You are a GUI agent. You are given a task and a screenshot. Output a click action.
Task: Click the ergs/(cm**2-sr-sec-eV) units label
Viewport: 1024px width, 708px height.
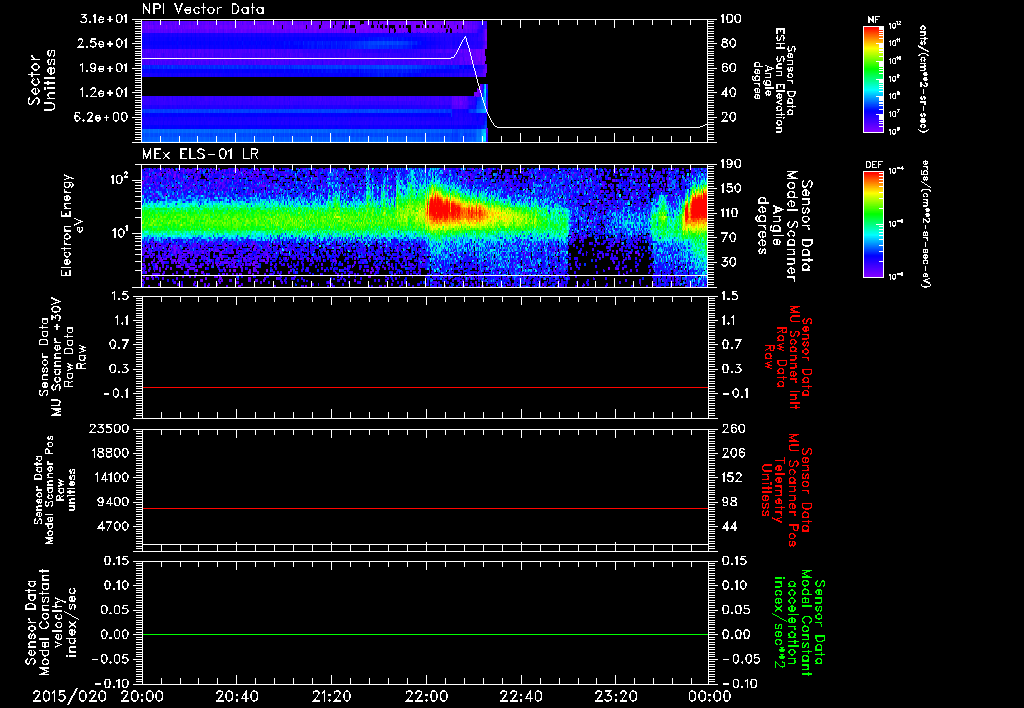coord(926,224)
